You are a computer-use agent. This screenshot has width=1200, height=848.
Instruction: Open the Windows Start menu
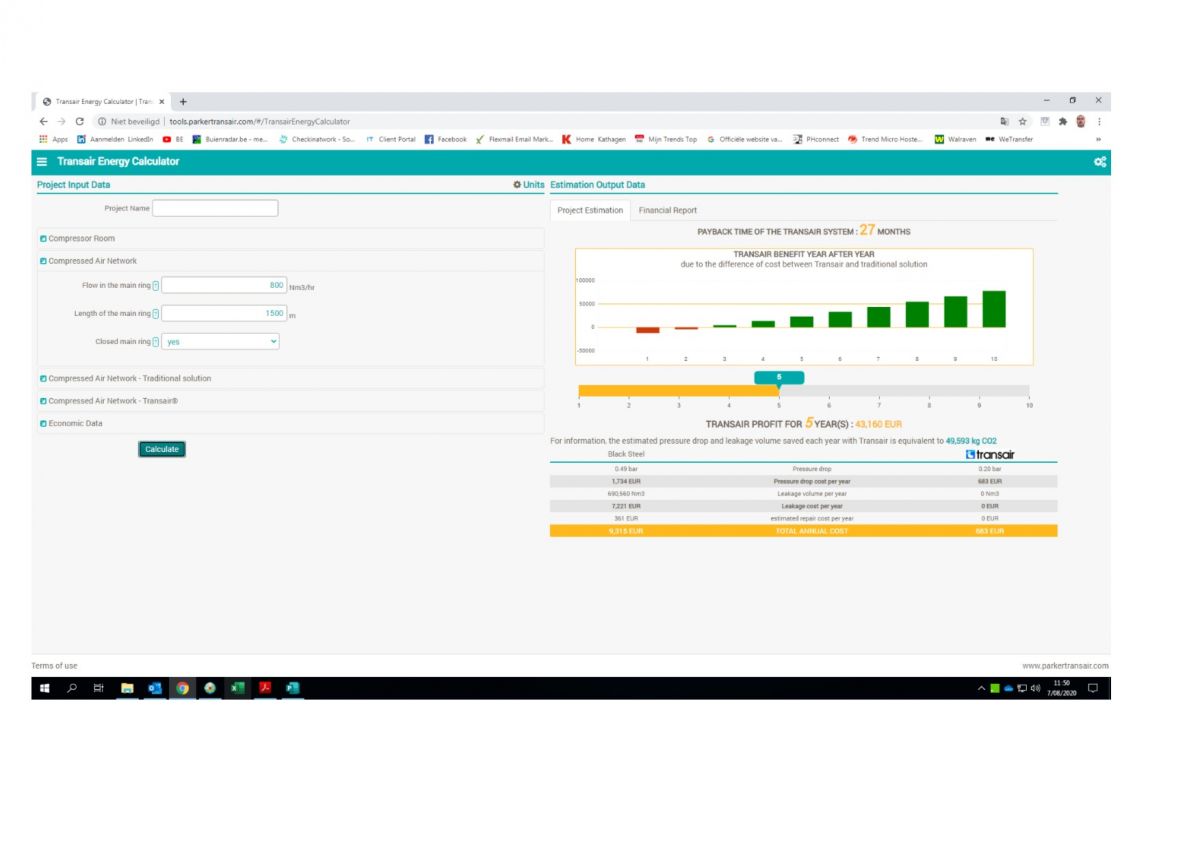pyautogui.click(x=45, y=688)
